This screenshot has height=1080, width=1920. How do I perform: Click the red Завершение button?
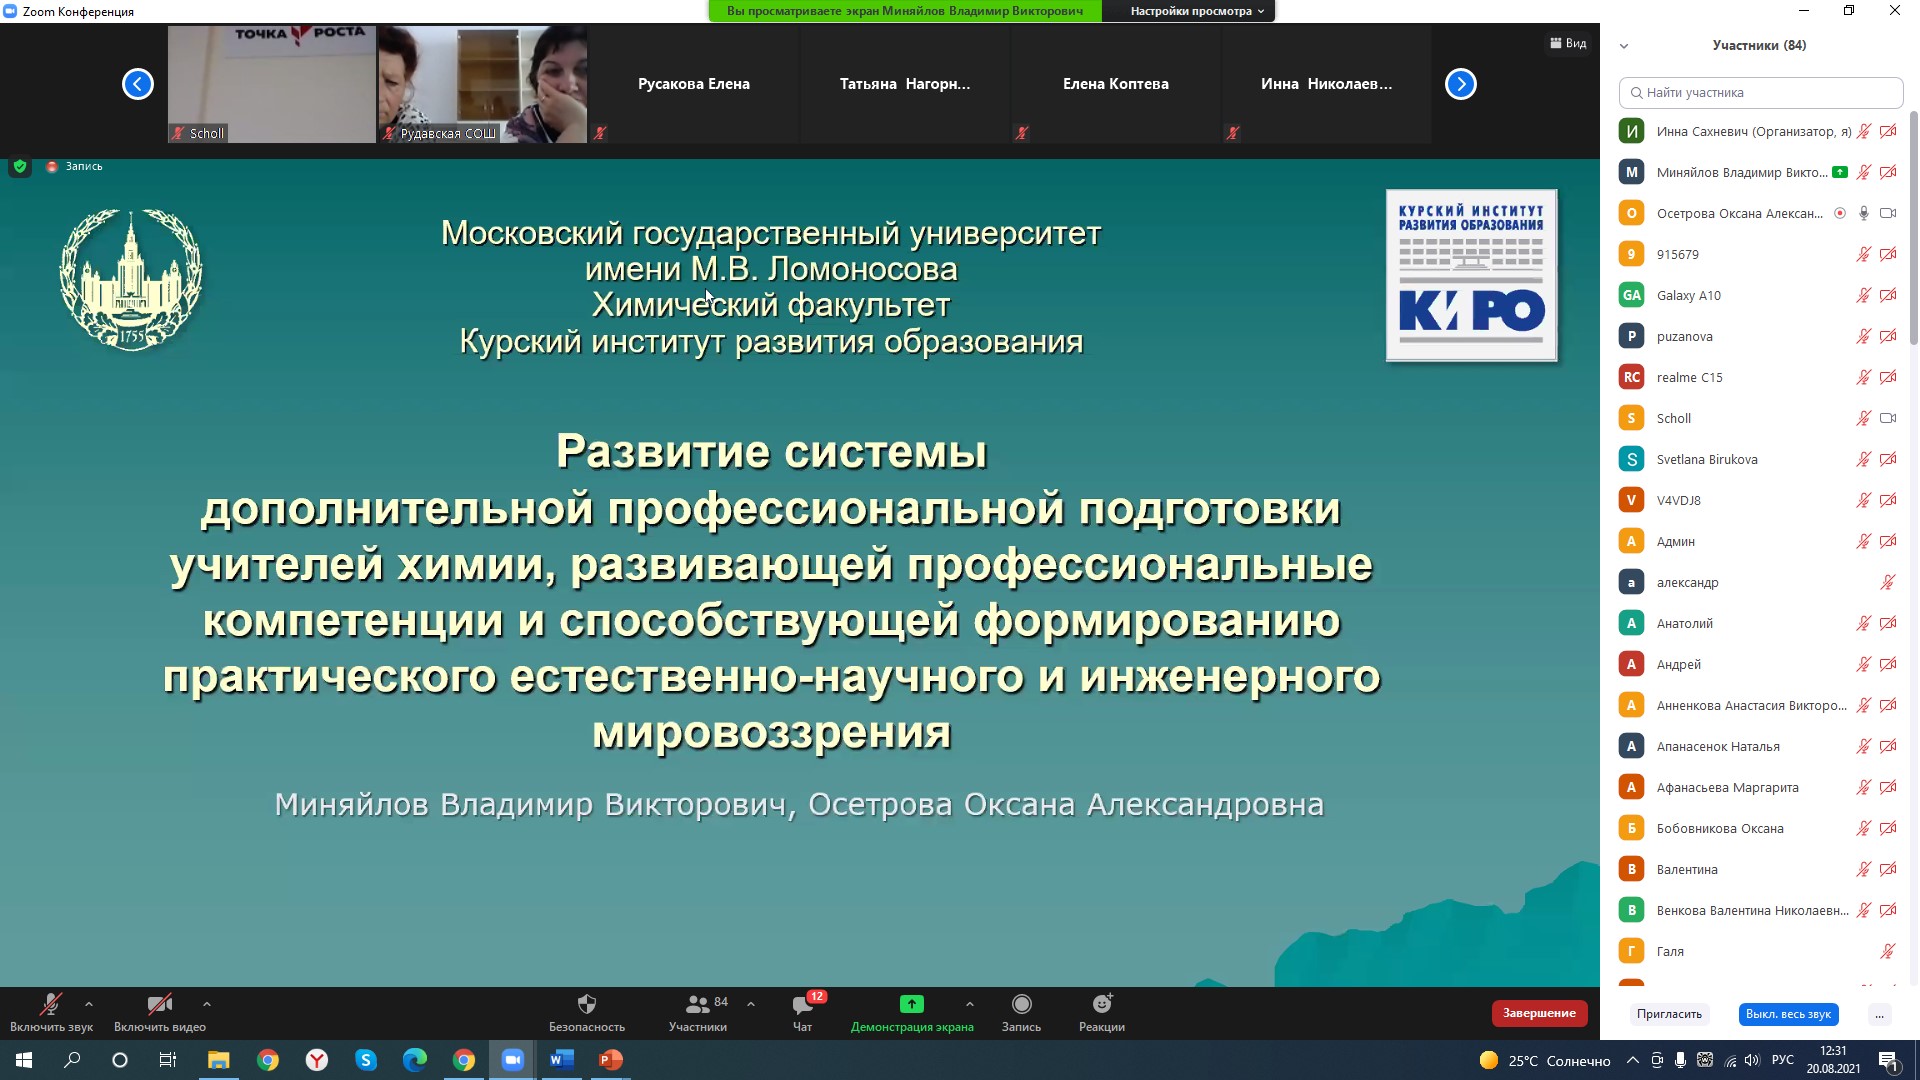pyautogui.click(x=1539, y=1013)
